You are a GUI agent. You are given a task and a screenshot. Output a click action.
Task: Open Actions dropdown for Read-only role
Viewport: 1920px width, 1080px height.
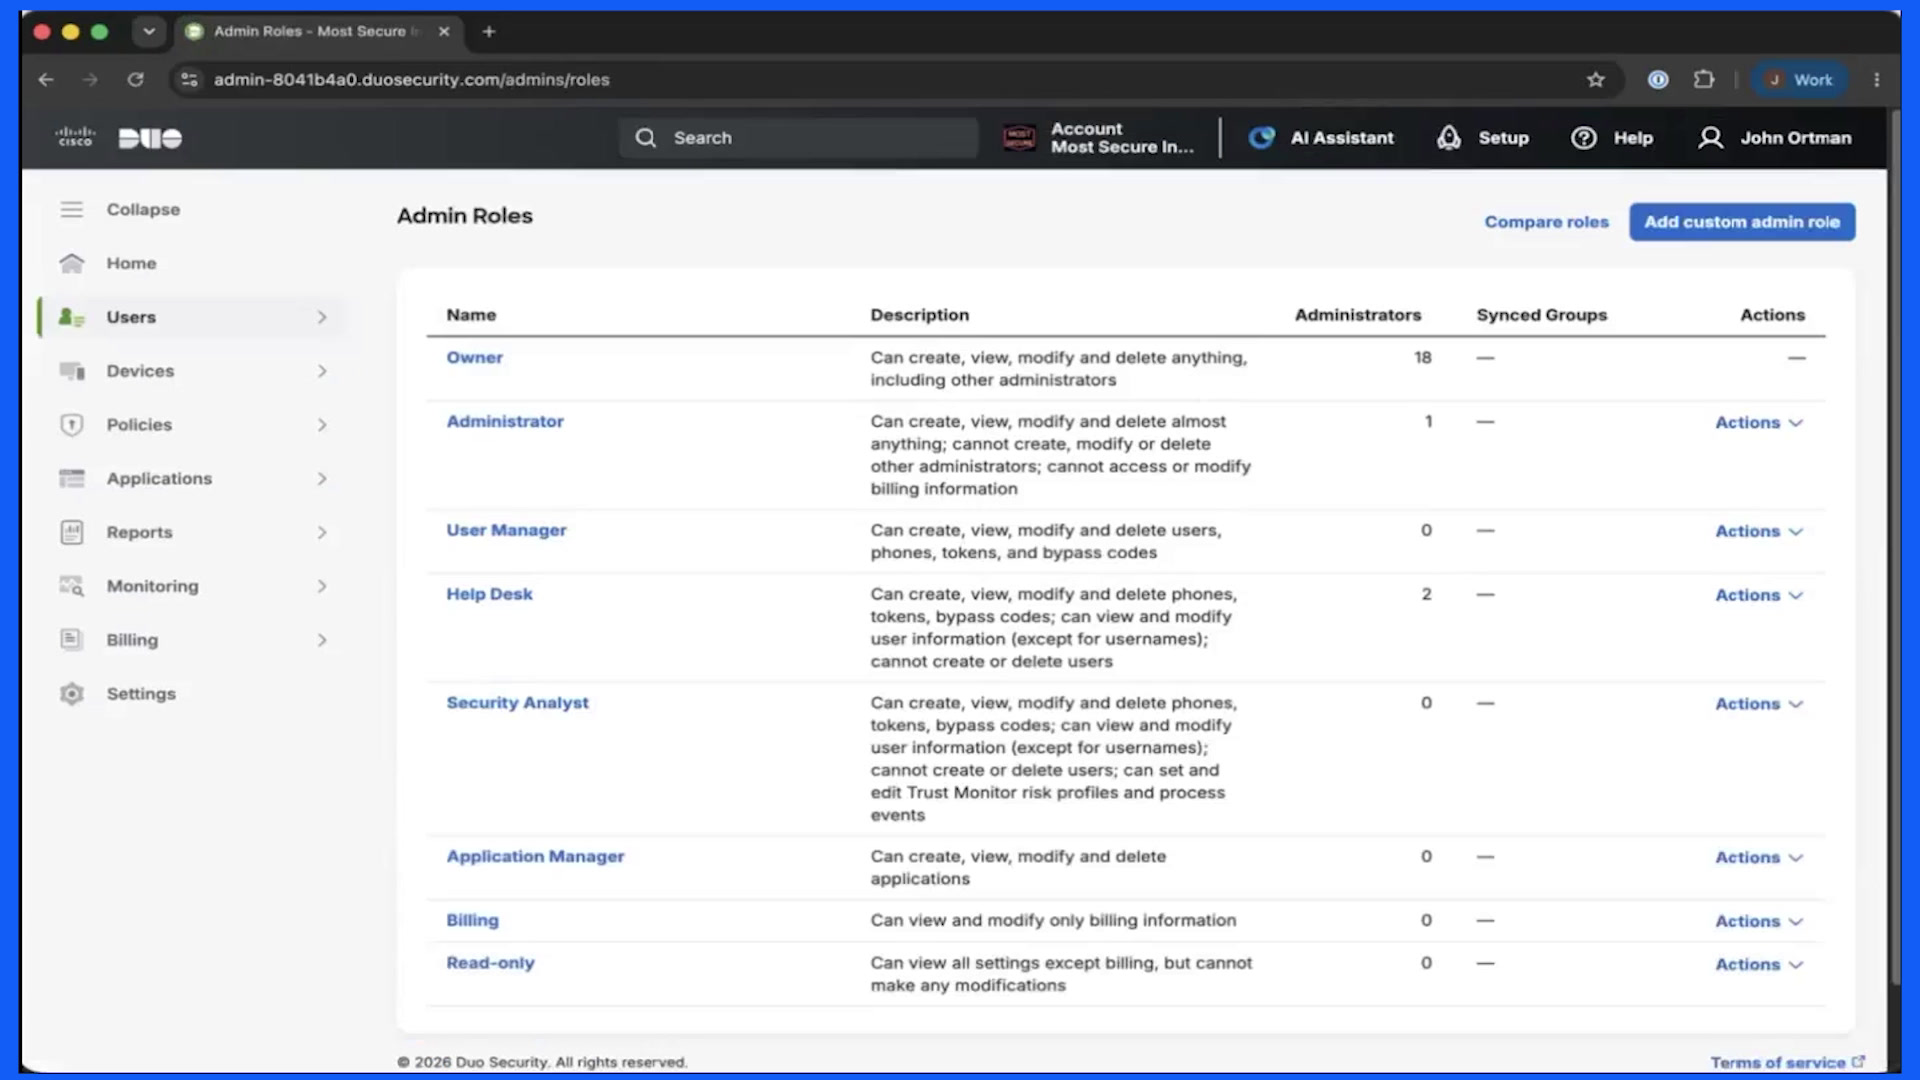[x=1759, y=965]
